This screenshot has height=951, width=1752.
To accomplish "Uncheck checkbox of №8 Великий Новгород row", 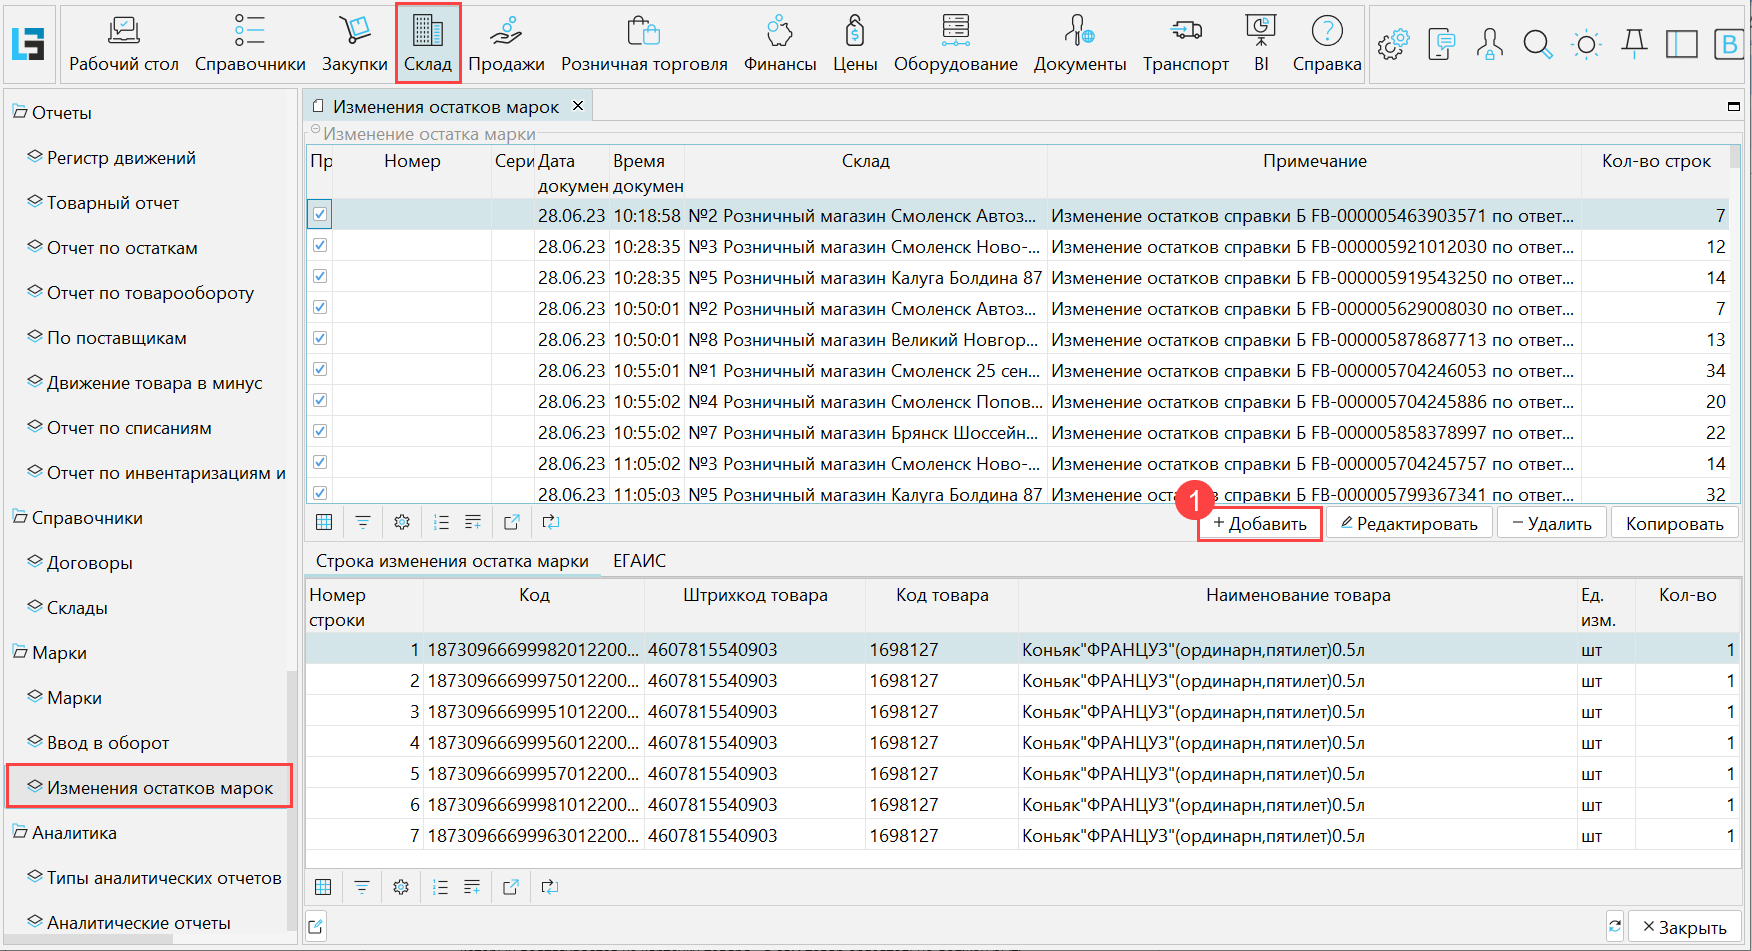I will pyautogui.click(x=320, y=338).
